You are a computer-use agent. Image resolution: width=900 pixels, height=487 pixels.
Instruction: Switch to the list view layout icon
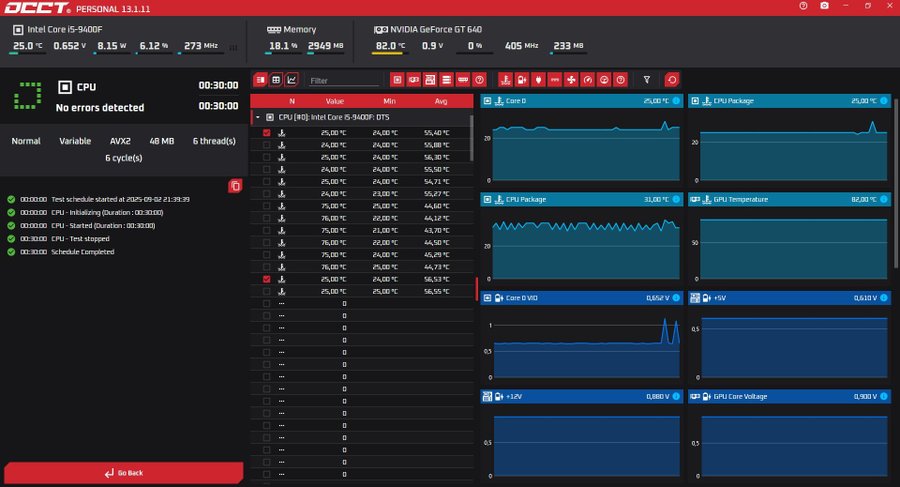[261, 80]
